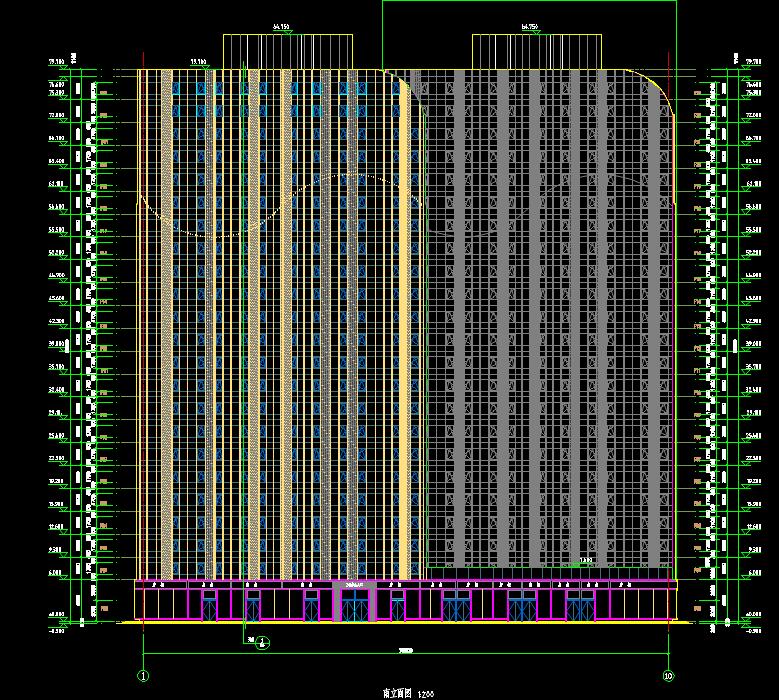Click axis bubble number 1
The height and width of the screenshot is (700, 779).
(143, 675)
